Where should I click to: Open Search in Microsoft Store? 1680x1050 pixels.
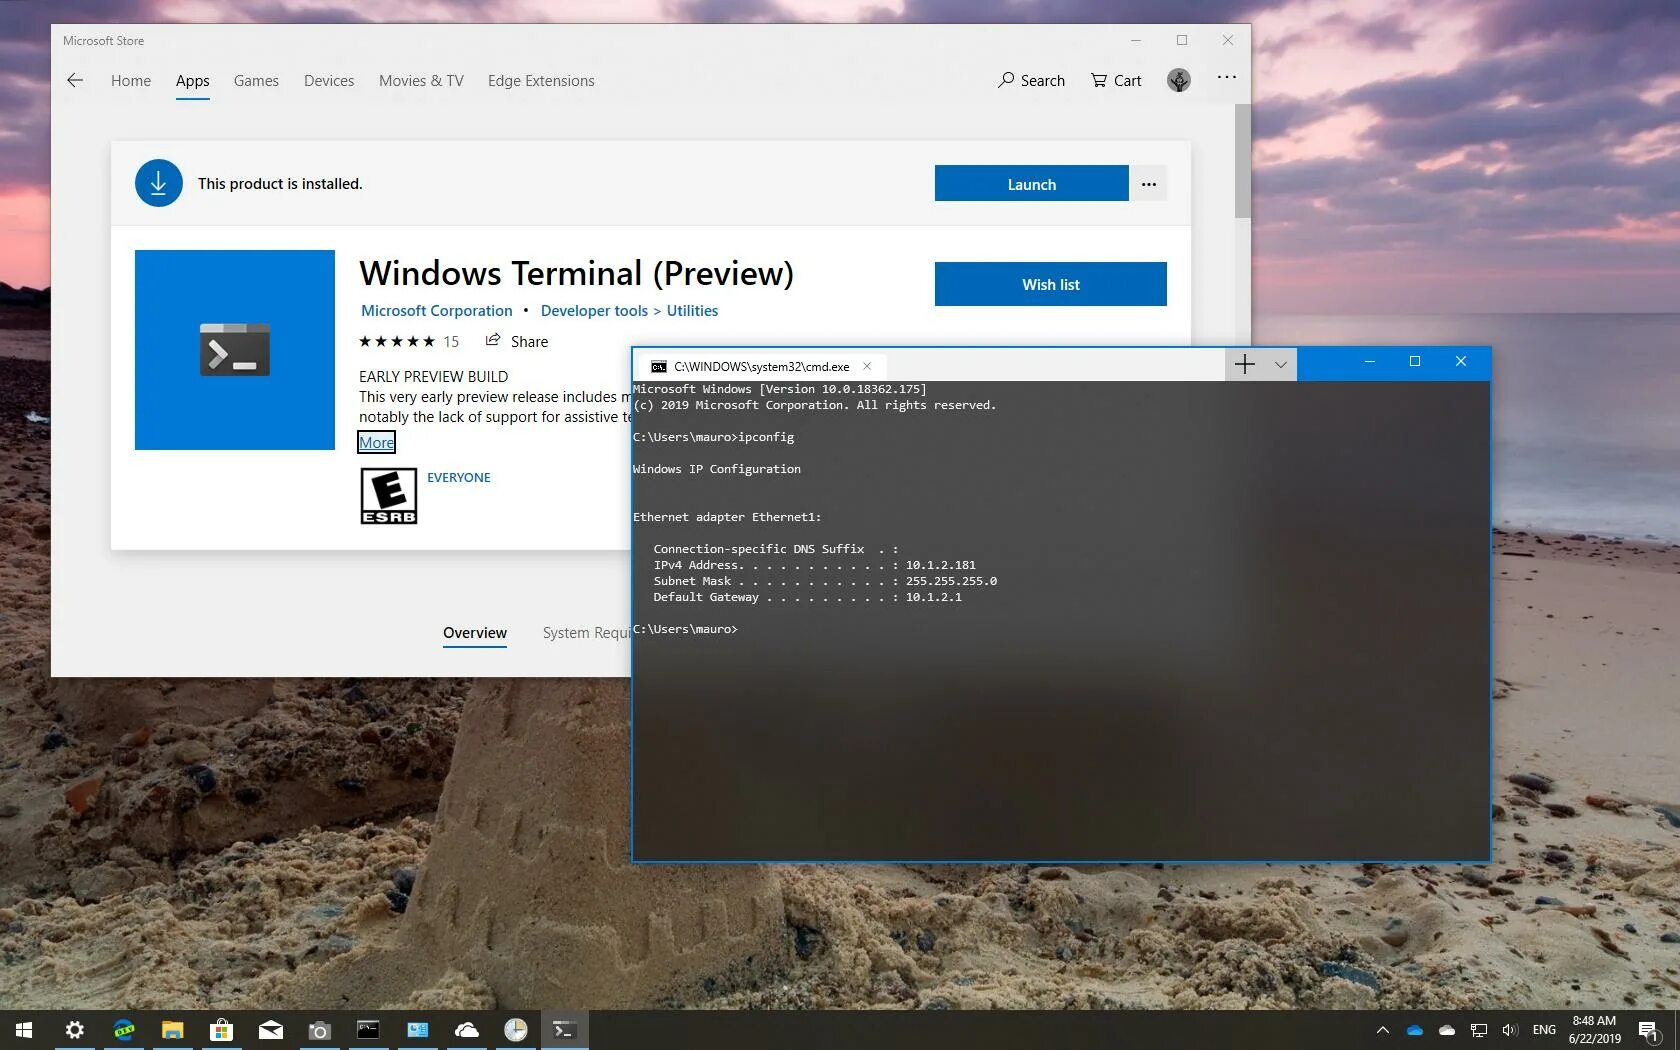[x=1031, y=80]
